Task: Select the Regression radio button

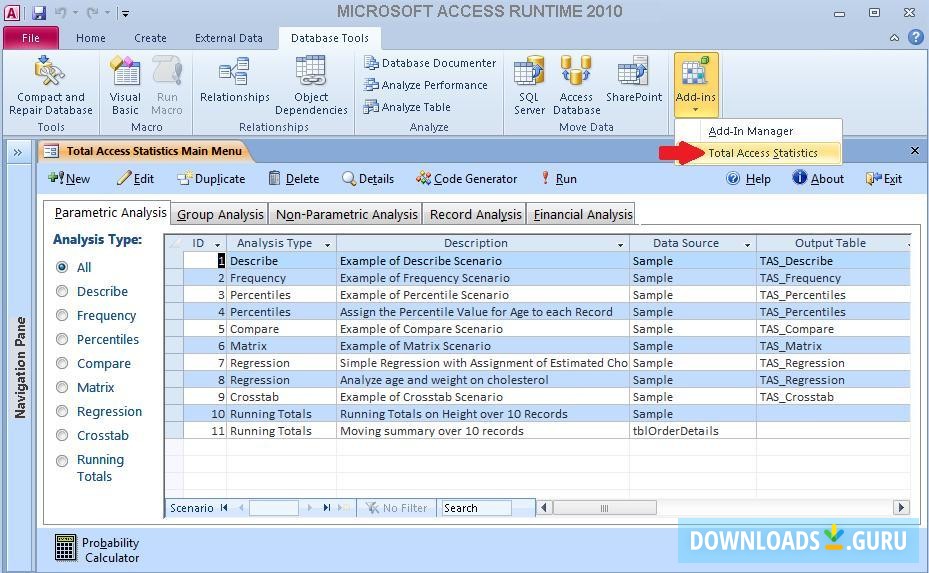Action: point(62,411)
